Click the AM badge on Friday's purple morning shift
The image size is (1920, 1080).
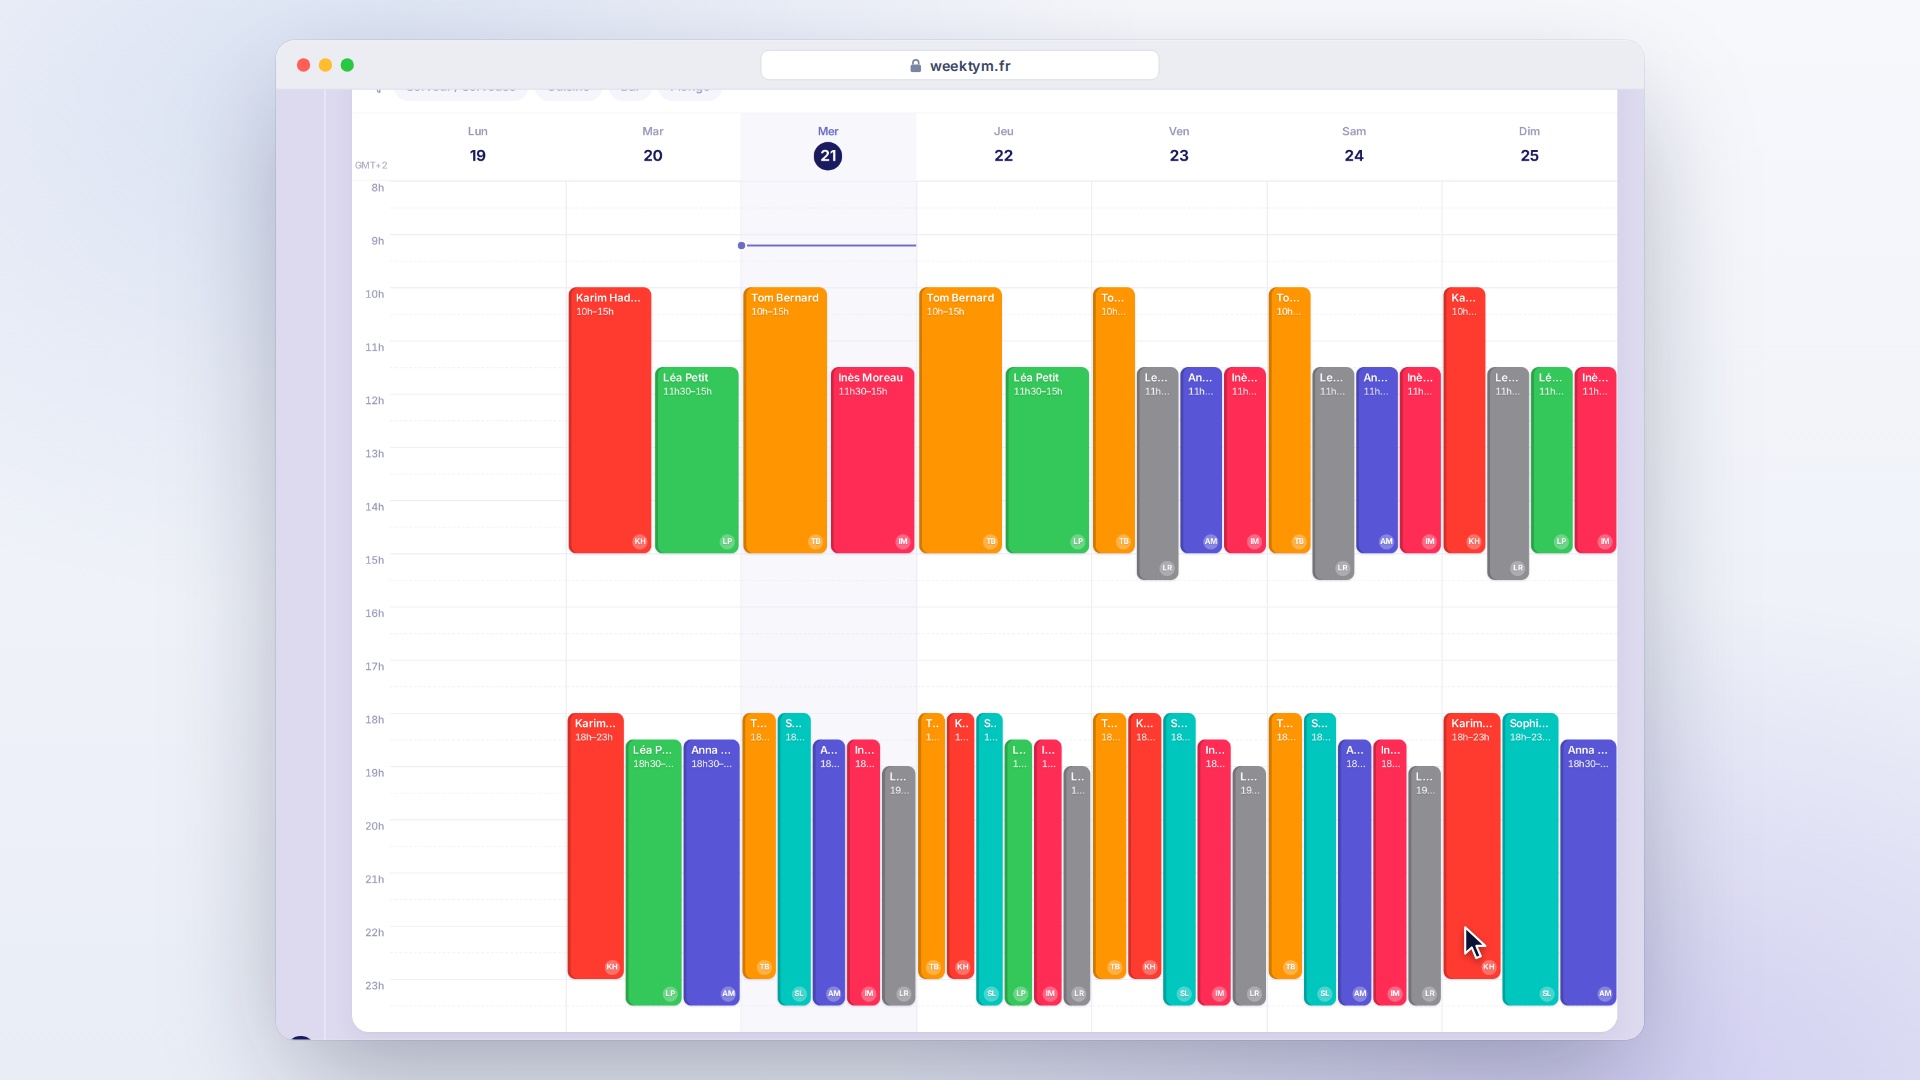(x=1211, y=541)
